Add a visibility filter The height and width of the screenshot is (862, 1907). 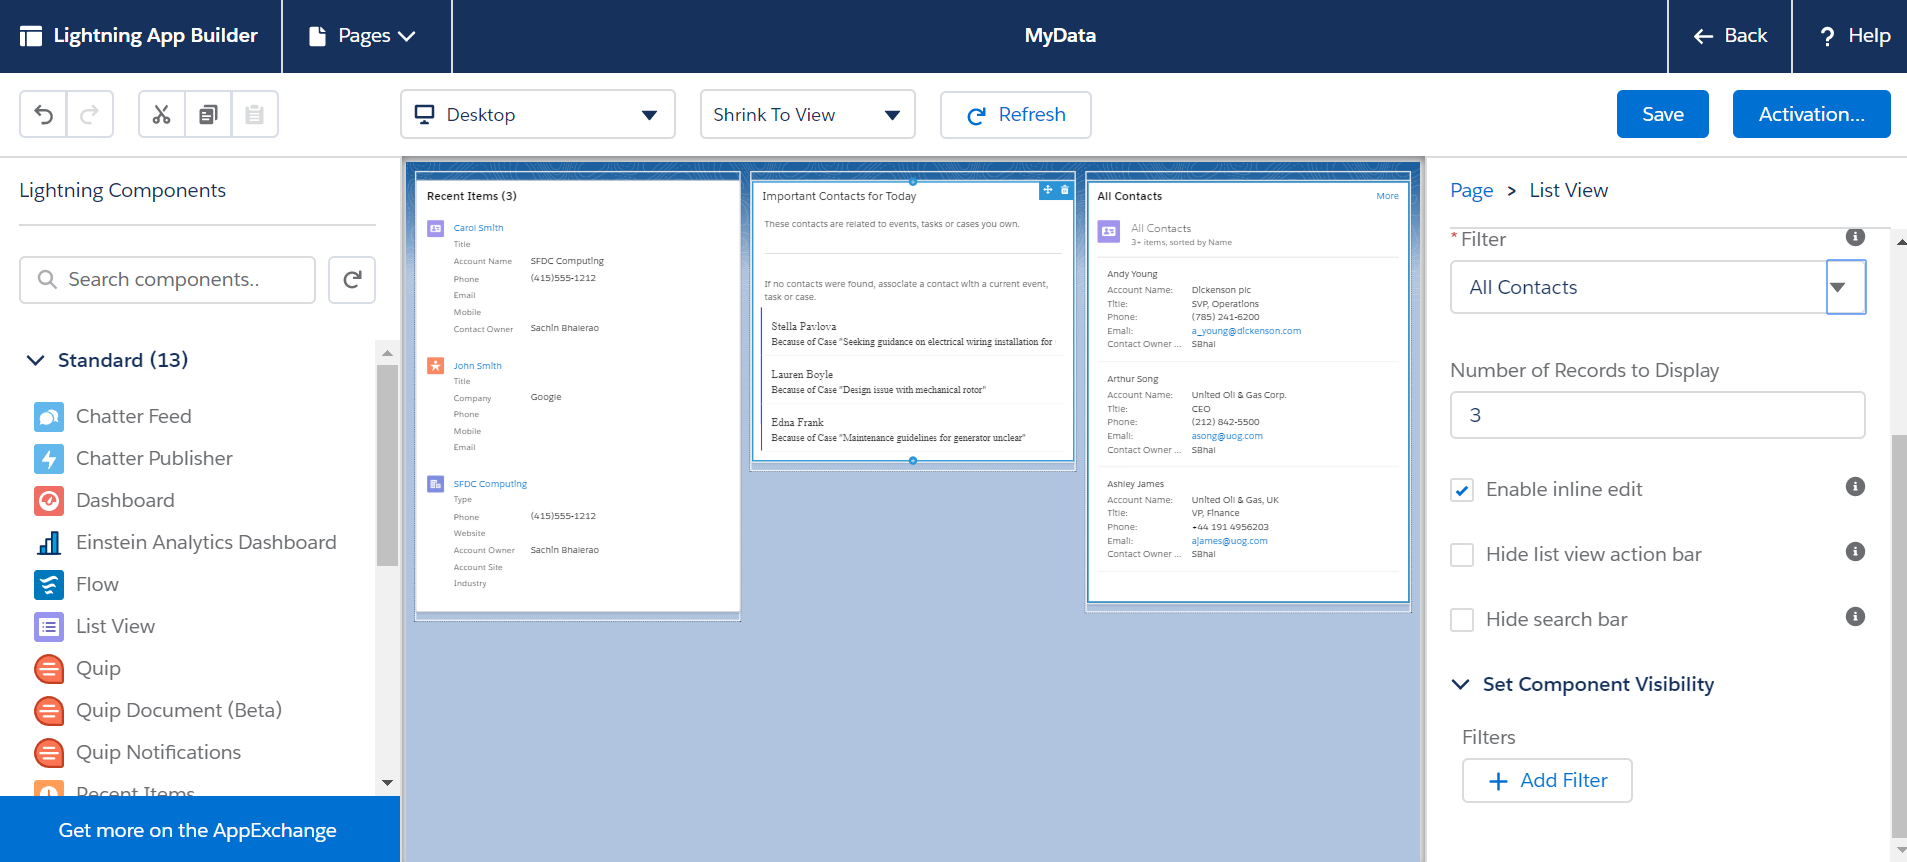pyautogui.click(x=1547, y=781)
